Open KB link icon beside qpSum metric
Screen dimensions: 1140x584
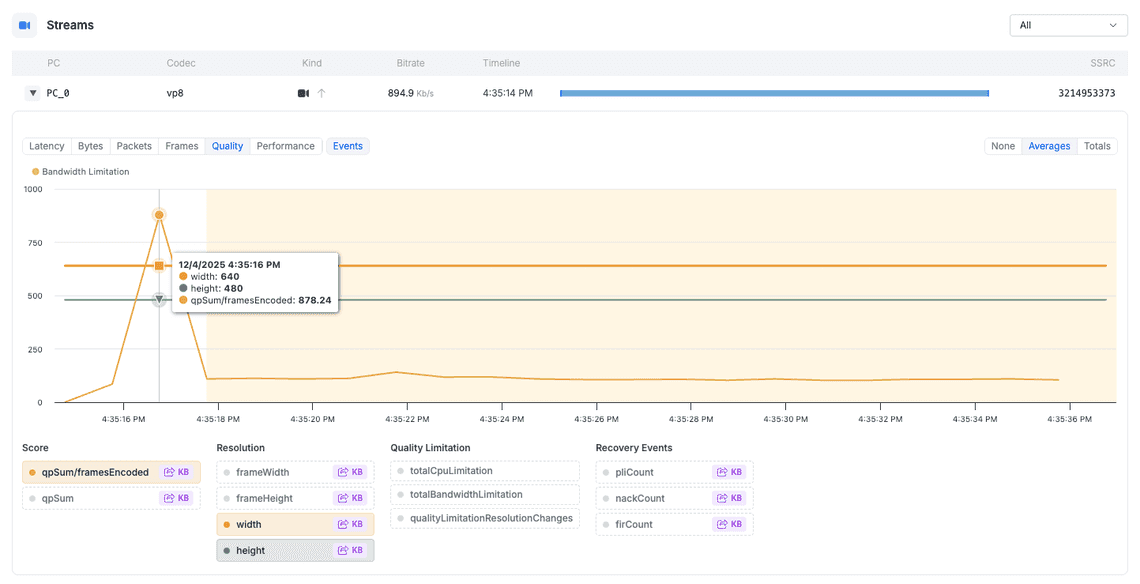[x=176, y=498]
